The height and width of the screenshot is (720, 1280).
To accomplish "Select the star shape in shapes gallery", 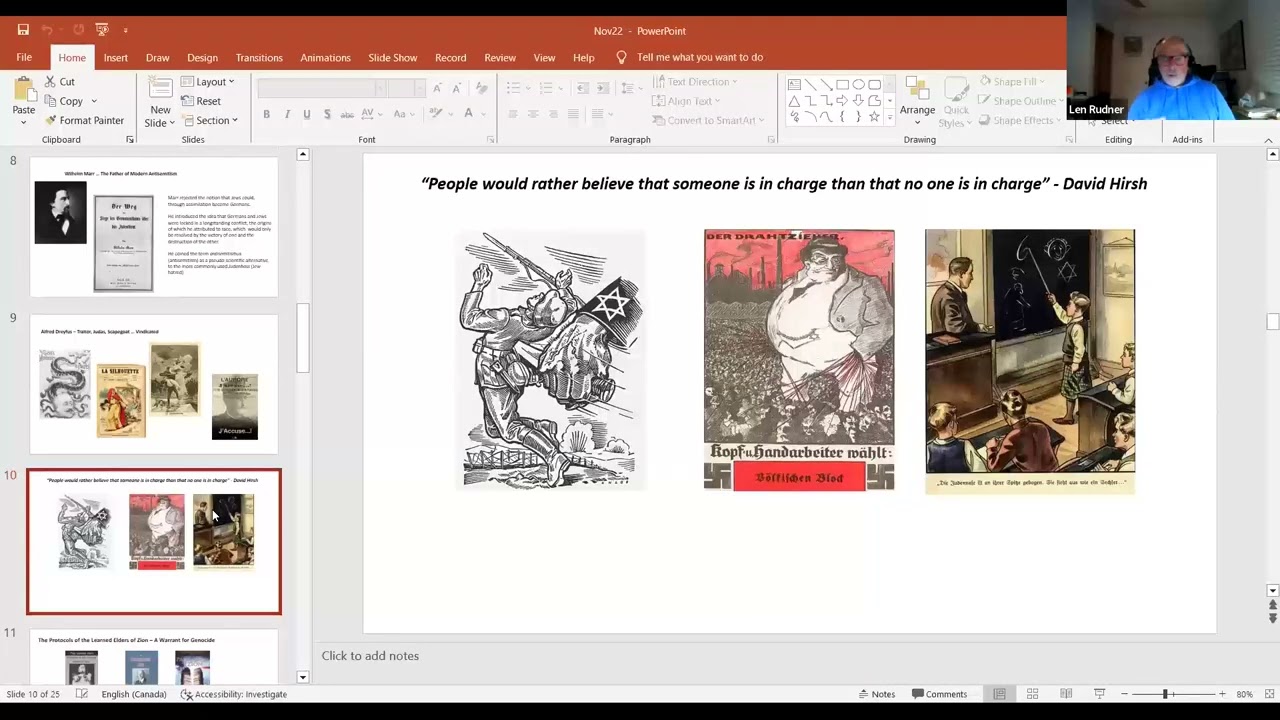I will [874, 117].
